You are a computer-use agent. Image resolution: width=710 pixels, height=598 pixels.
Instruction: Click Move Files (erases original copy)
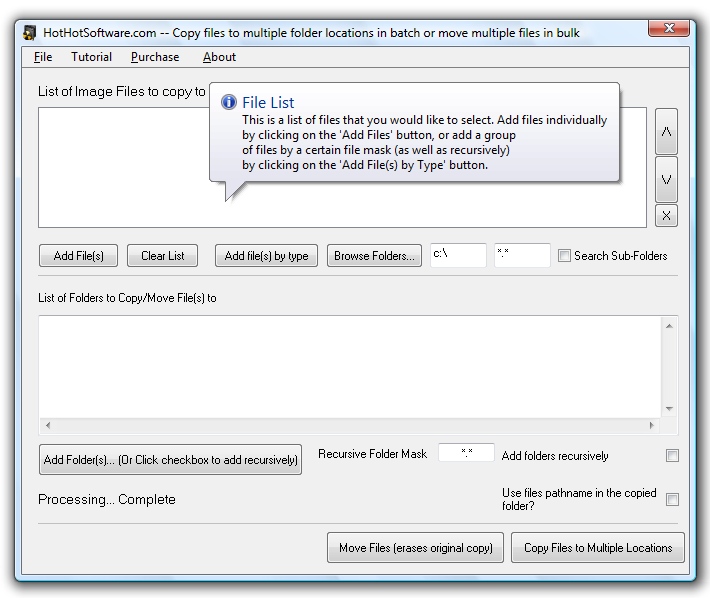tap(415, 548)
